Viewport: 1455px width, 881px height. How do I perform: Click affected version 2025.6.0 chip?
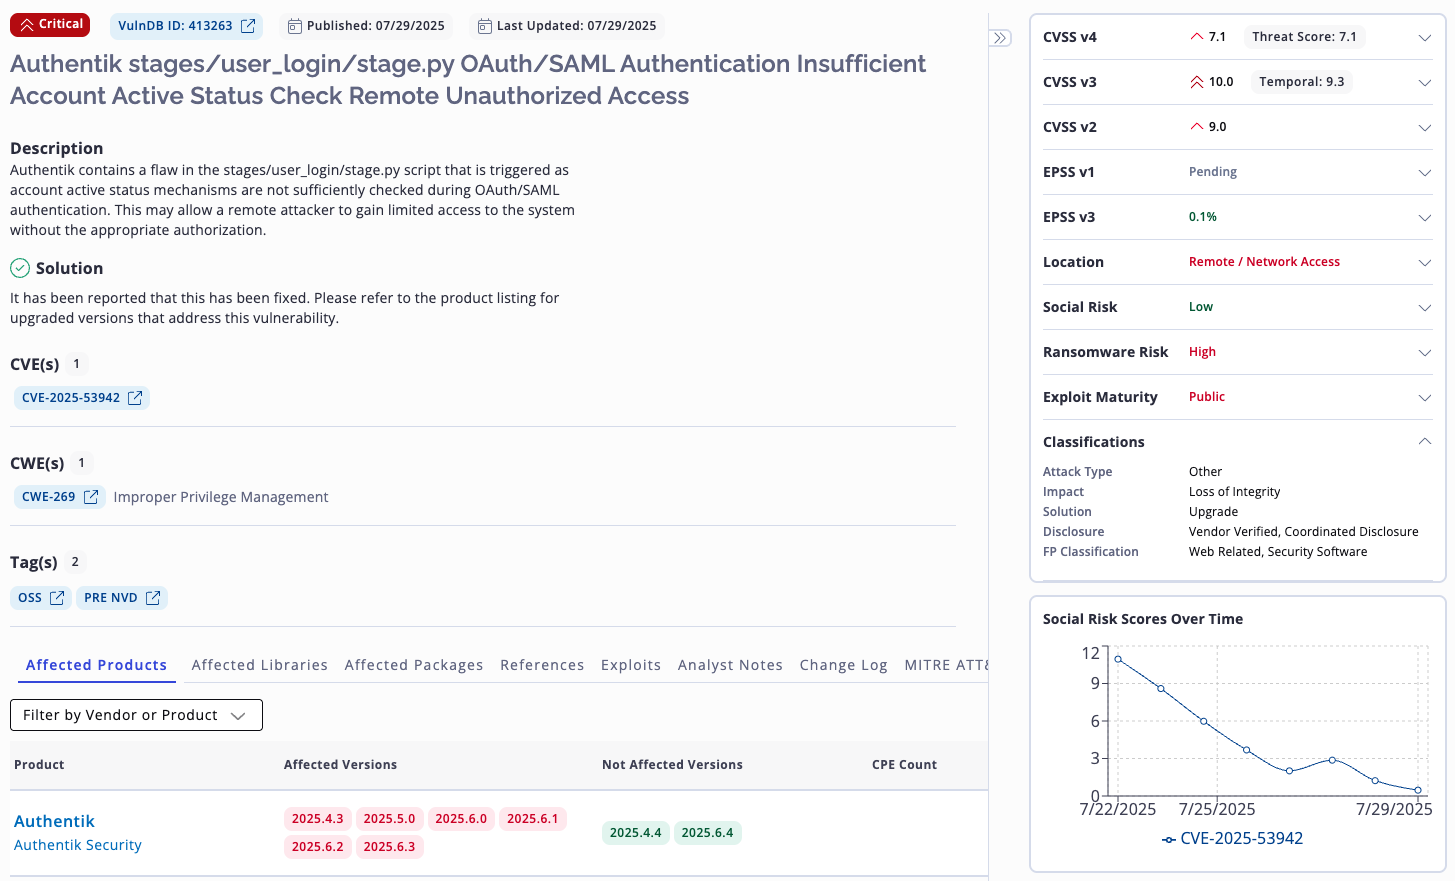[461, 819]
